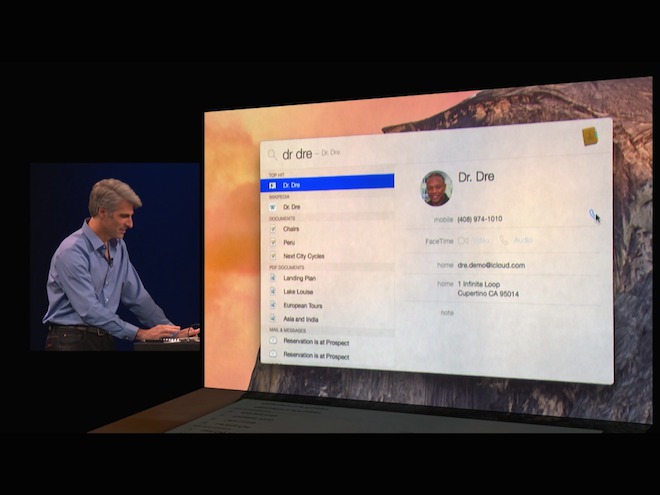Screen dimensions: 660x495
Task: Click the 'MAIL & MESSAGES' section header
Action: pyautogui.click(x=288, y=330)
